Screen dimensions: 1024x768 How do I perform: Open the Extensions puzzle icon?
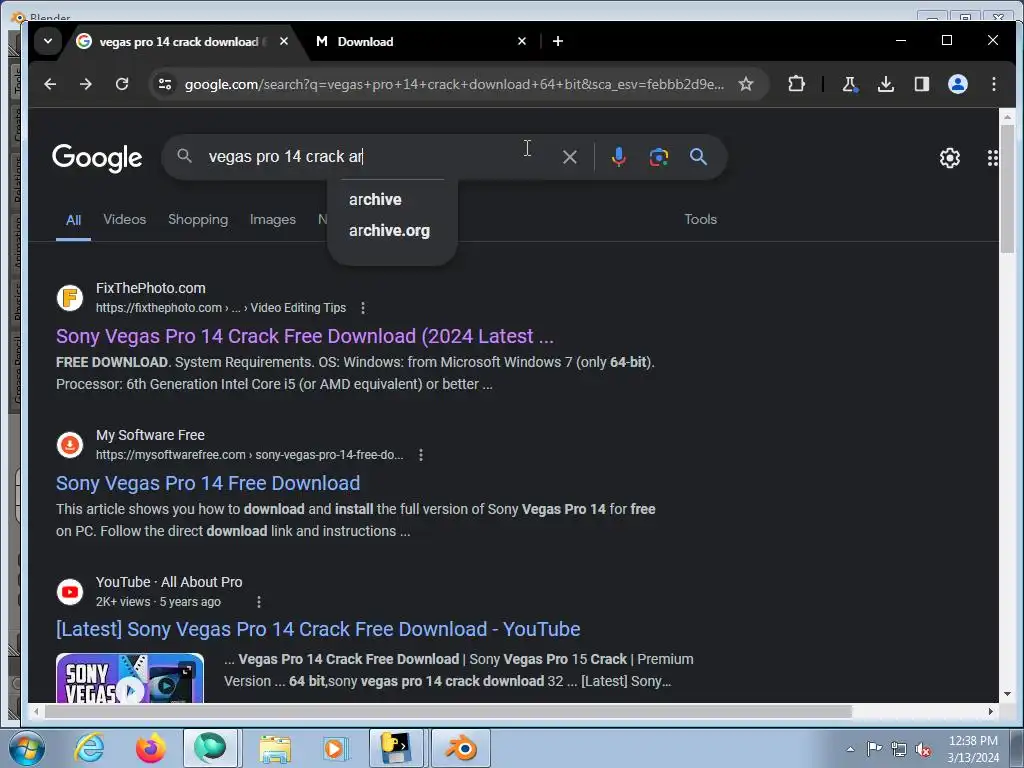(x=796, y=84)
